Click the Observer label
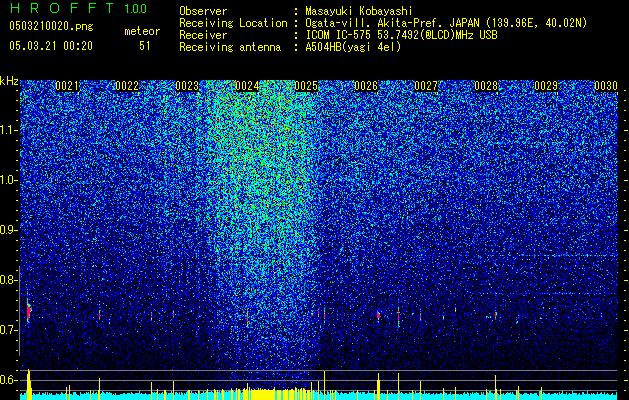Image resolution: width=629 pixels, height=400 pixels. pos(203,12)
